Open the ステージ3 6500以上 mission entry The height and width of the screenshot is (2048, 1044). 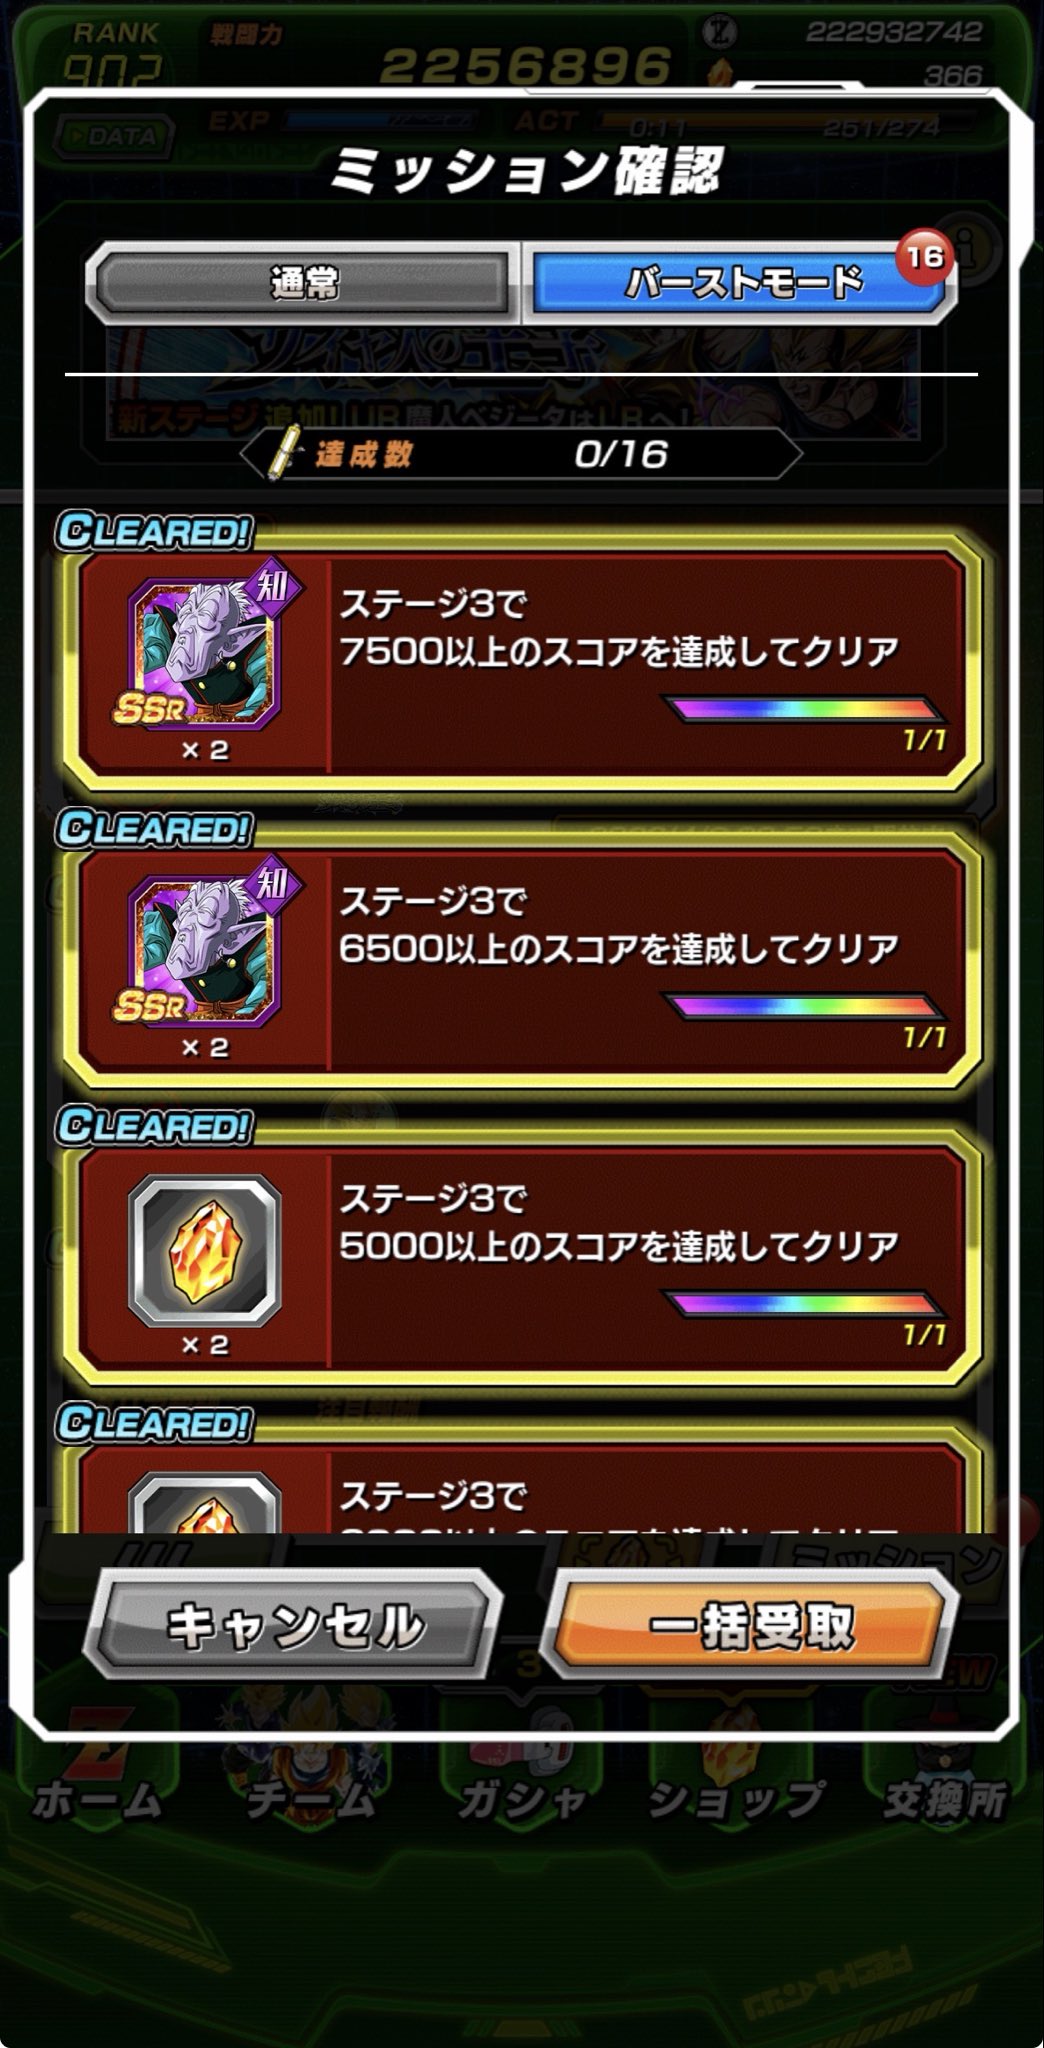point(522,961)
